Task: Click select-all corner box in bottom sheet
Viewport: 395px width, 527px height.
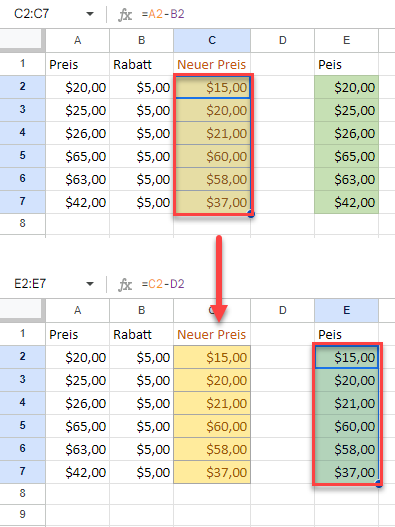Action: (22, 310)
